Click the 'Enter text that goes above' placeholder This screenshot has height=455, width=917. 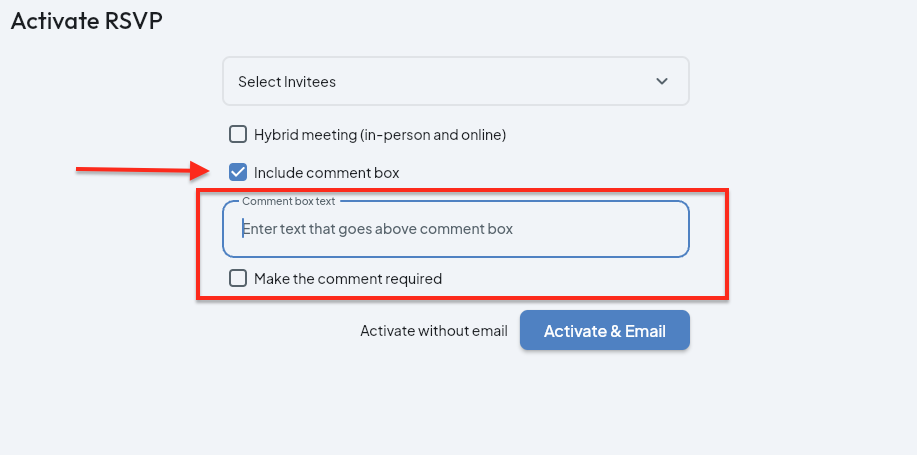point(378,229)
